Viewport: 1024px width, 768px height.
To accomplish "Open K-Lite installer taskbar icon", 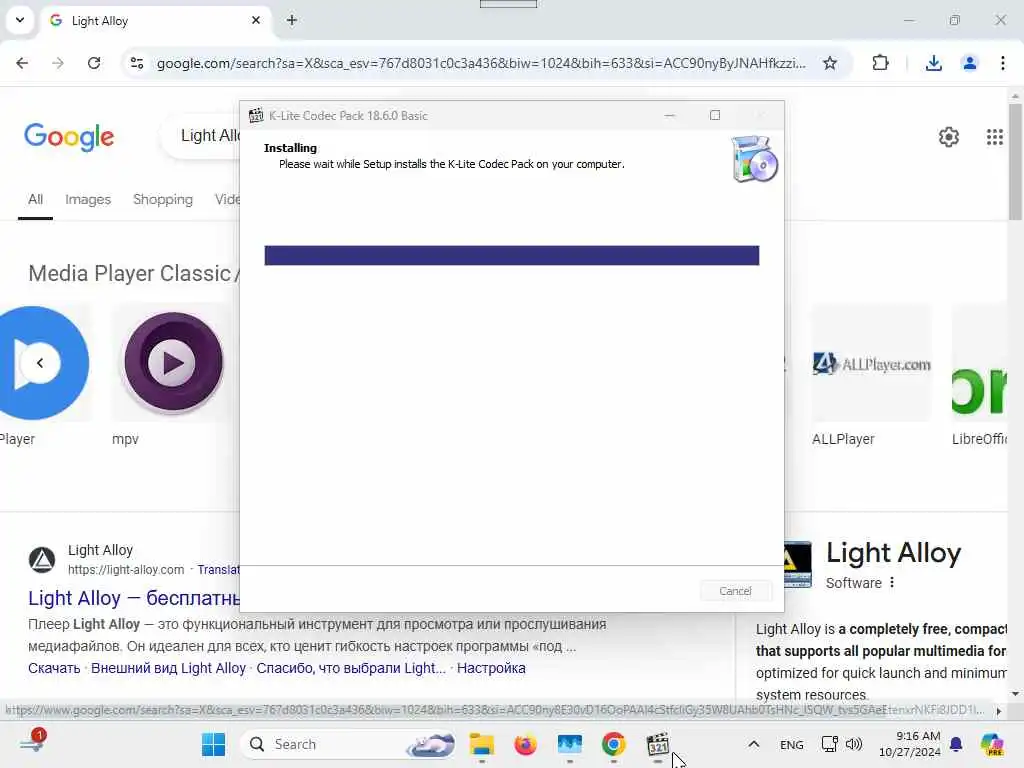I will tap(658, 744).
